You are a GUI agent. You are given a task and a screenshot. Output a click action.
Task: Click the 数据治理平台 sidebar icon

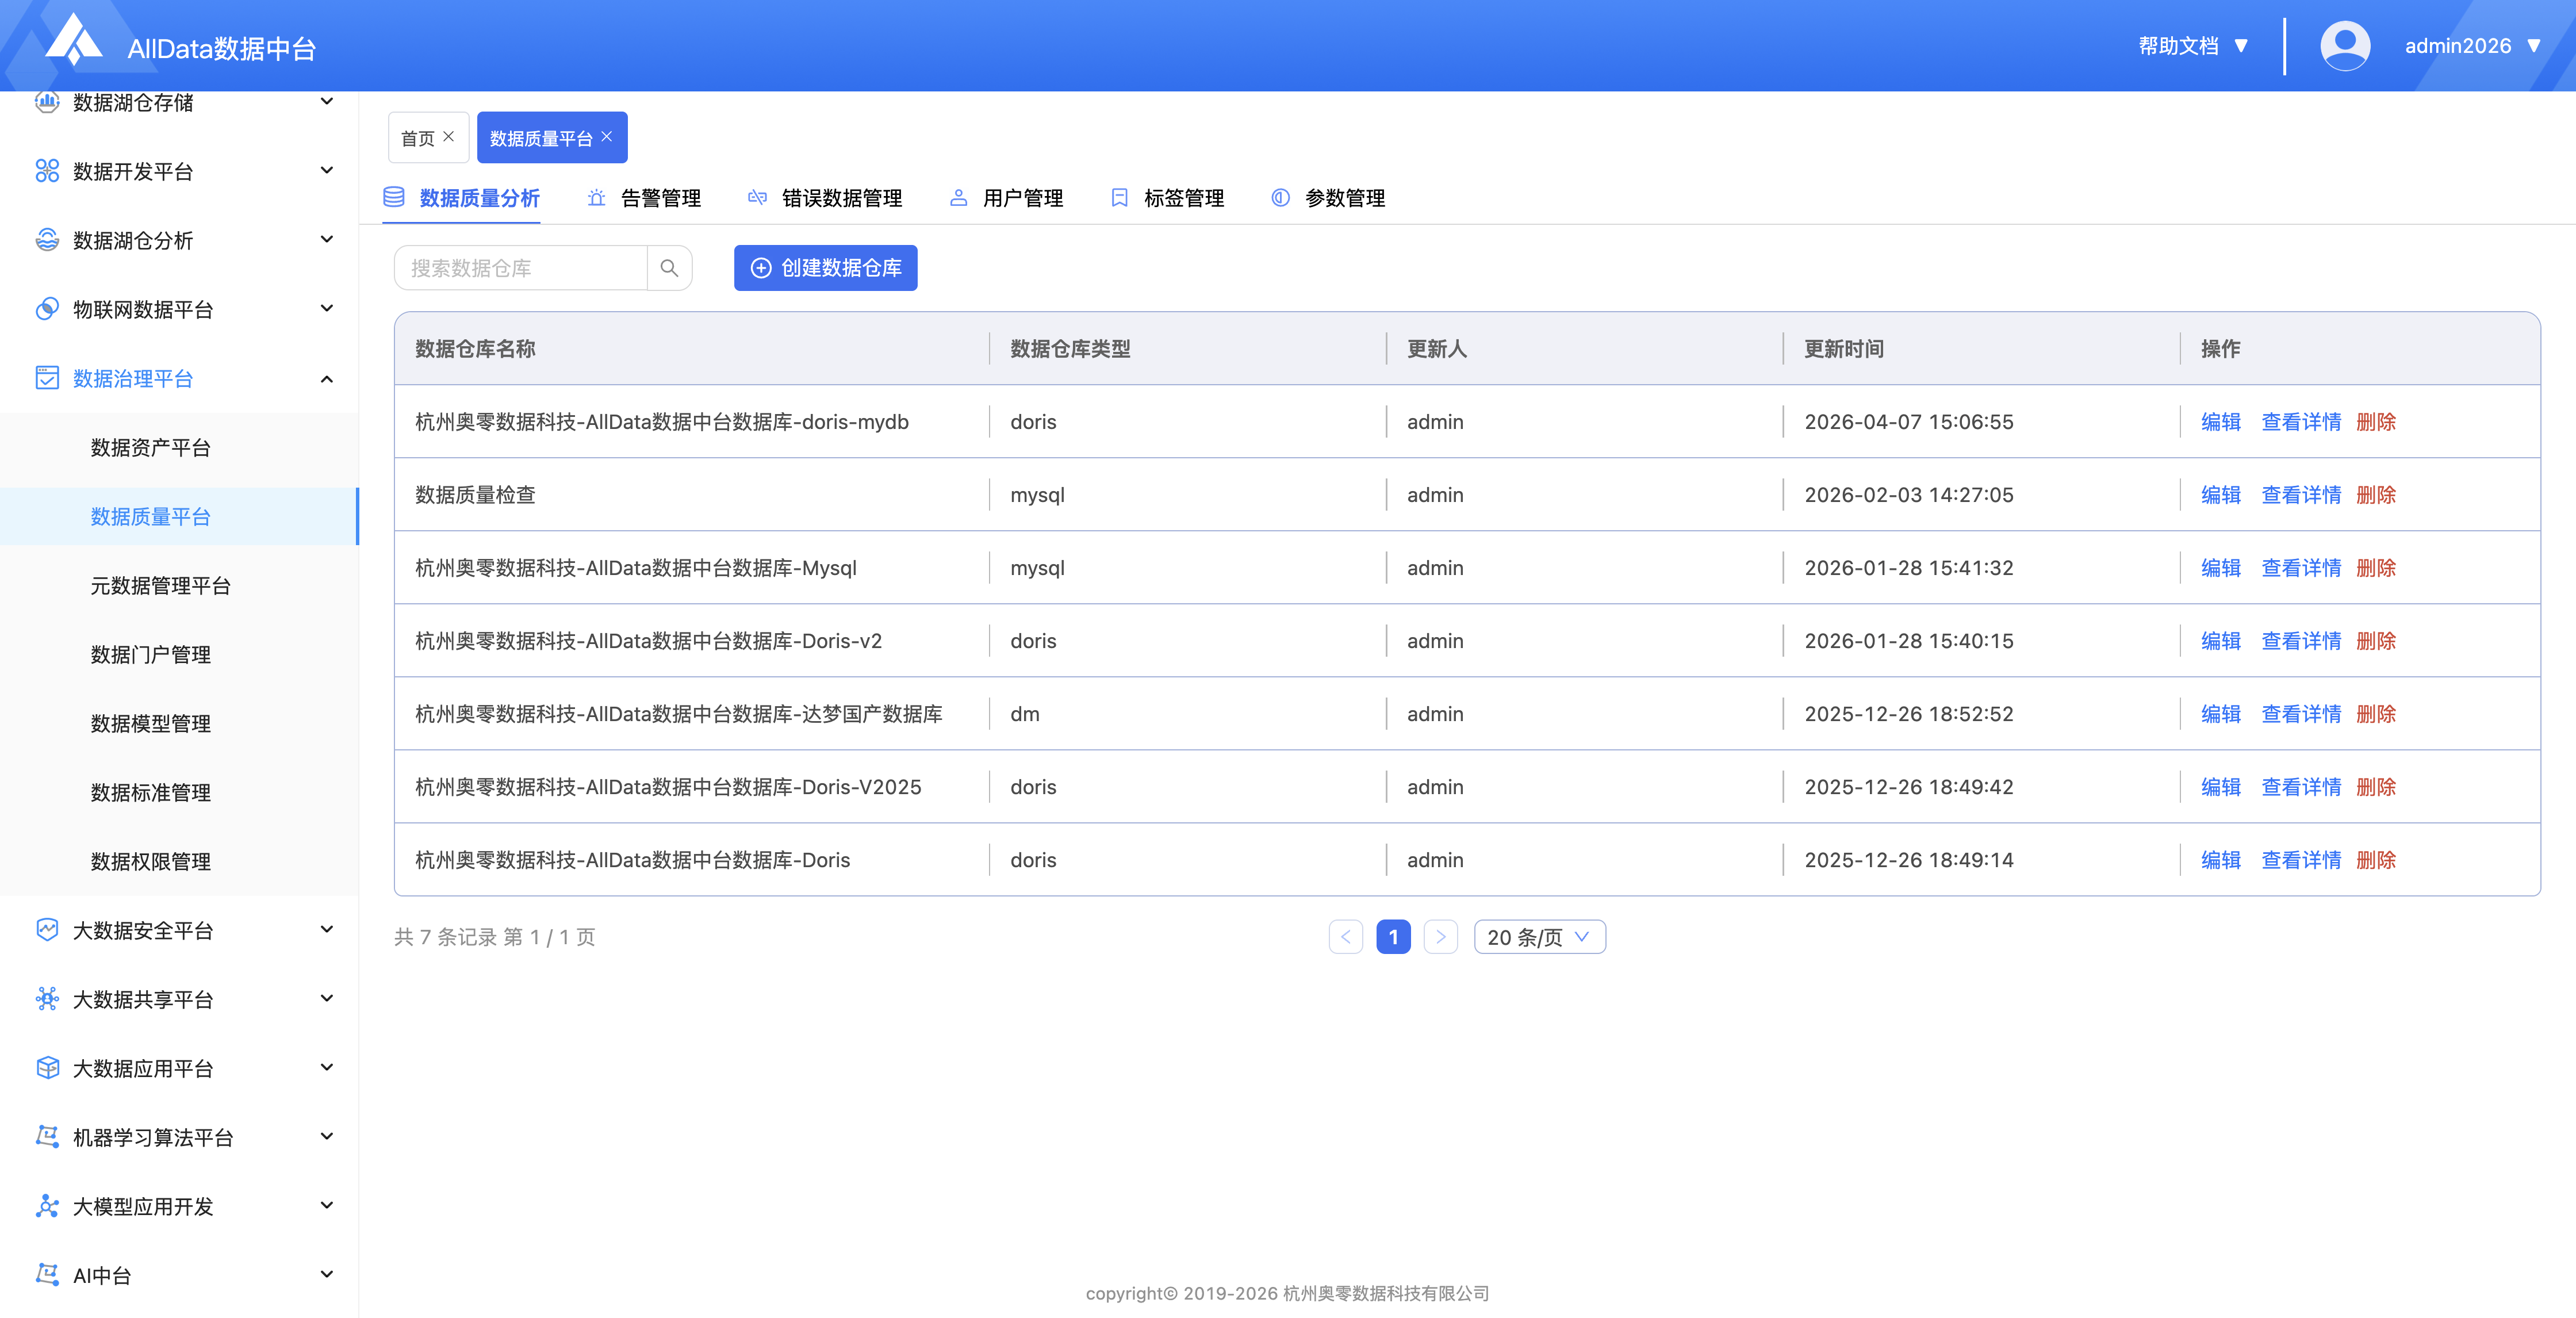tap(47, 378)
